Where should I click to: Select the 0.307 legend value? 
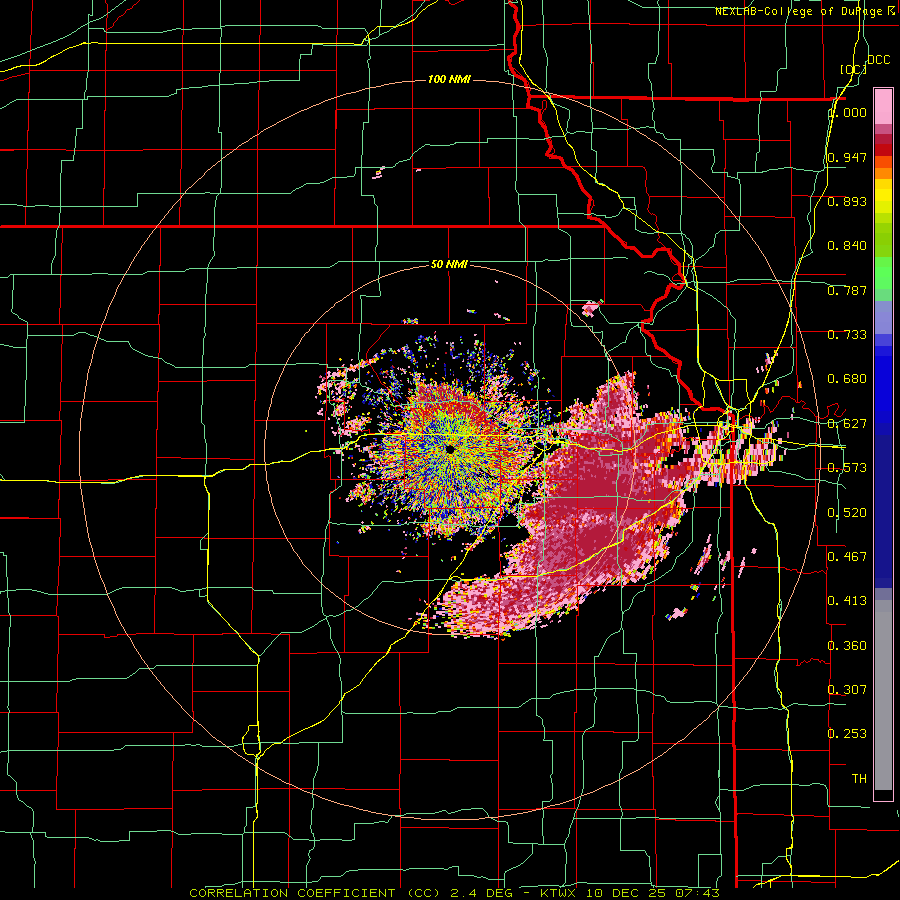pyautogui.click(x=847, y=690)
